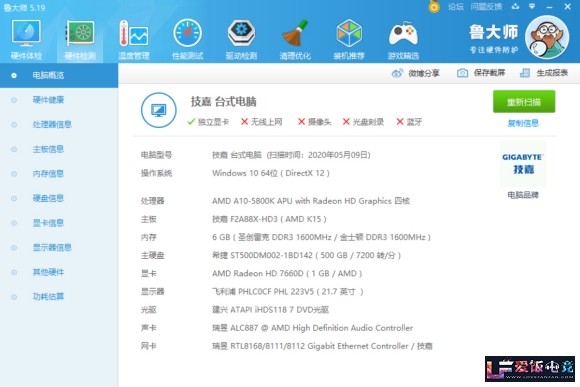
Task: Open 温度管理 temperature management icon
Action: pos(134,33)
